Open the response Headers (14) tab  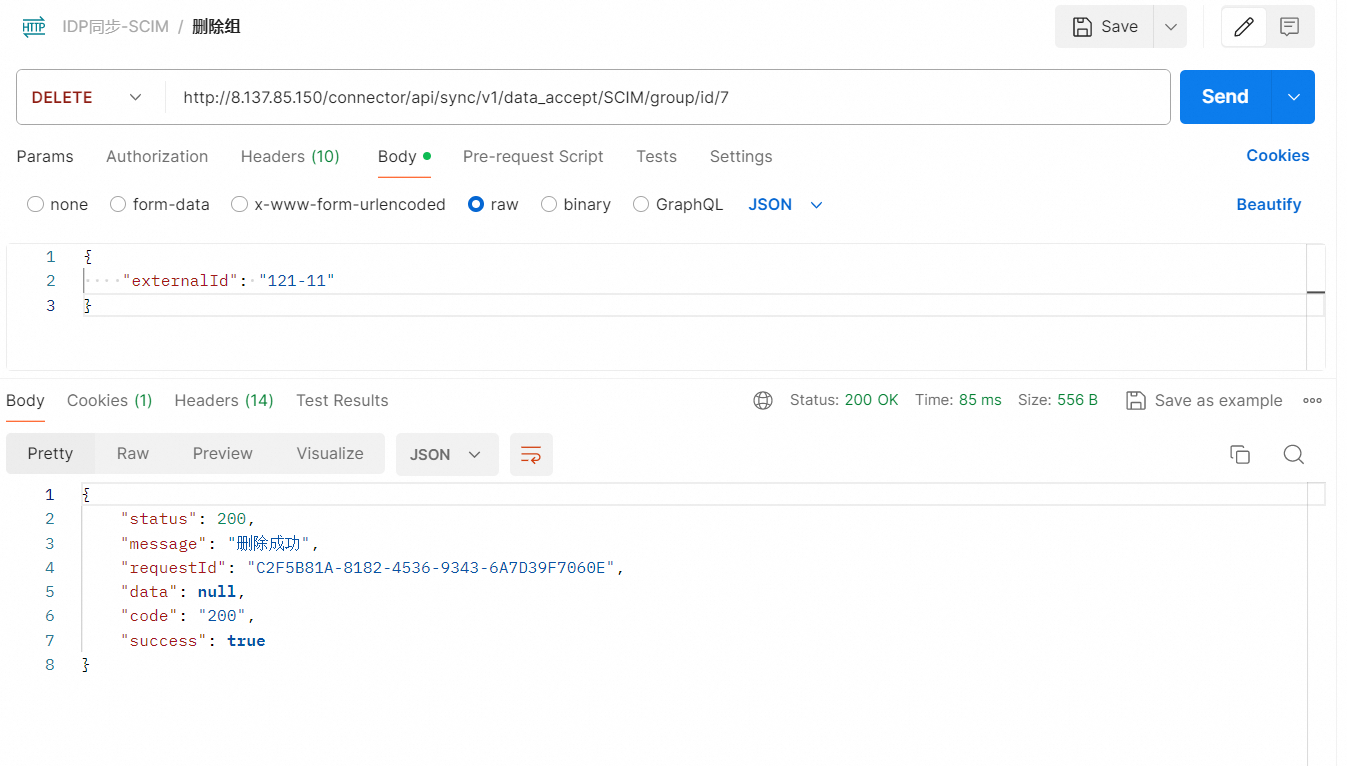pyautogui.click(x=224, y=400)
